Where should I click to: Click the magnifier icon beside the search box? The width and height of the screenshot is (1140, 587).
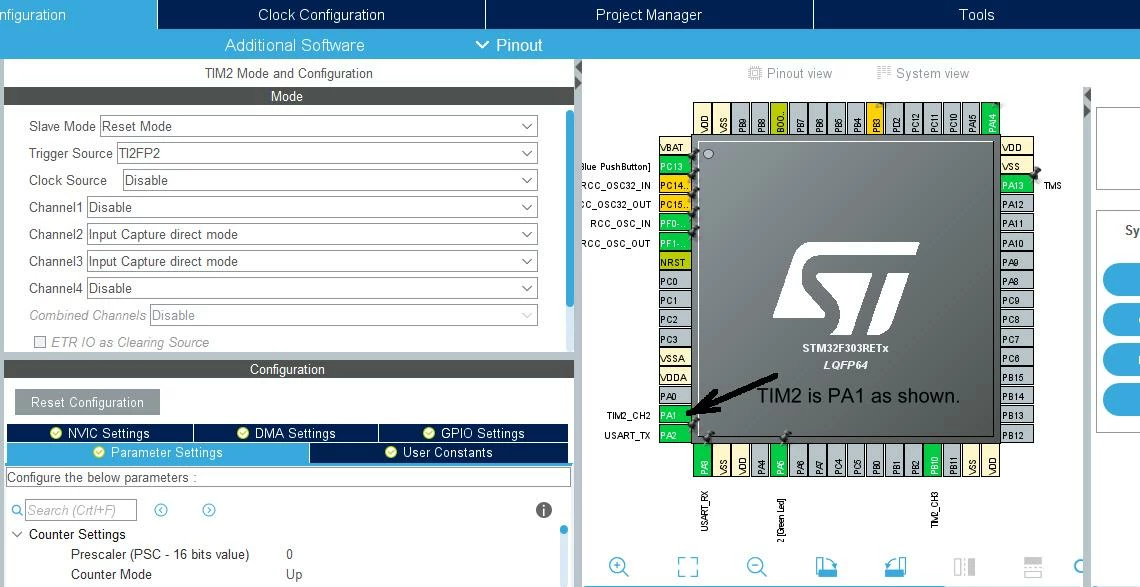[17, 511]
